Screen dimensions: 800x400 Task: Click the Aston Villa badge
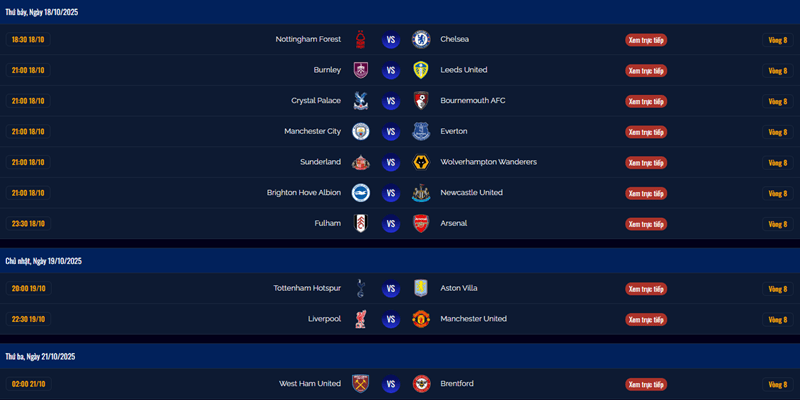click(x=421, y=288)
